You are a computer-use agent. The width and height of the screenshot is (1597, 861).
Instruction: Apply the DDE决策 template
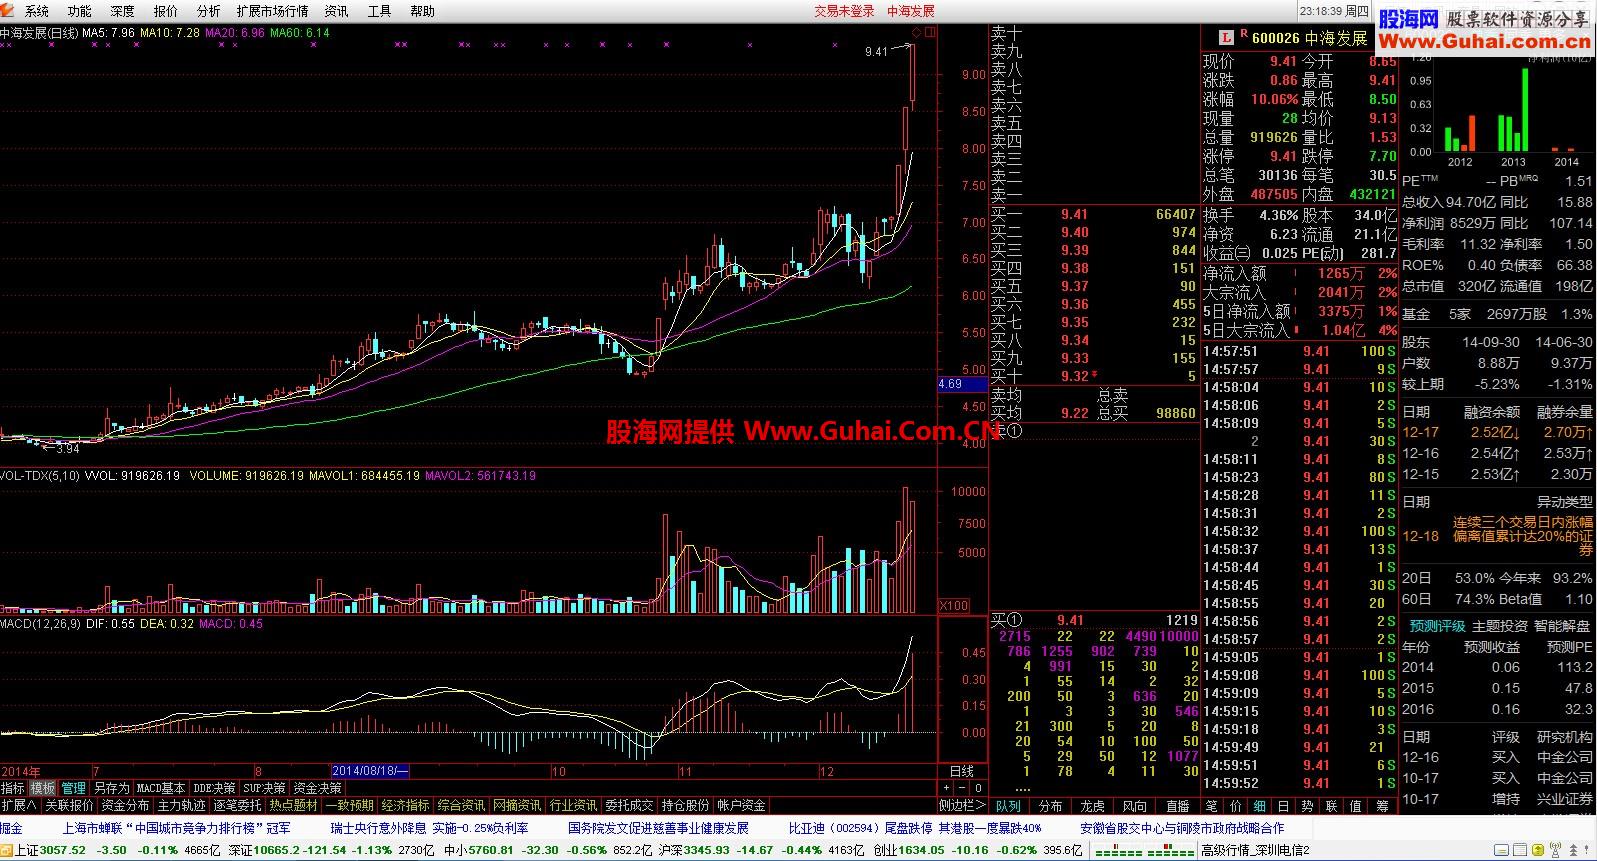214,788
